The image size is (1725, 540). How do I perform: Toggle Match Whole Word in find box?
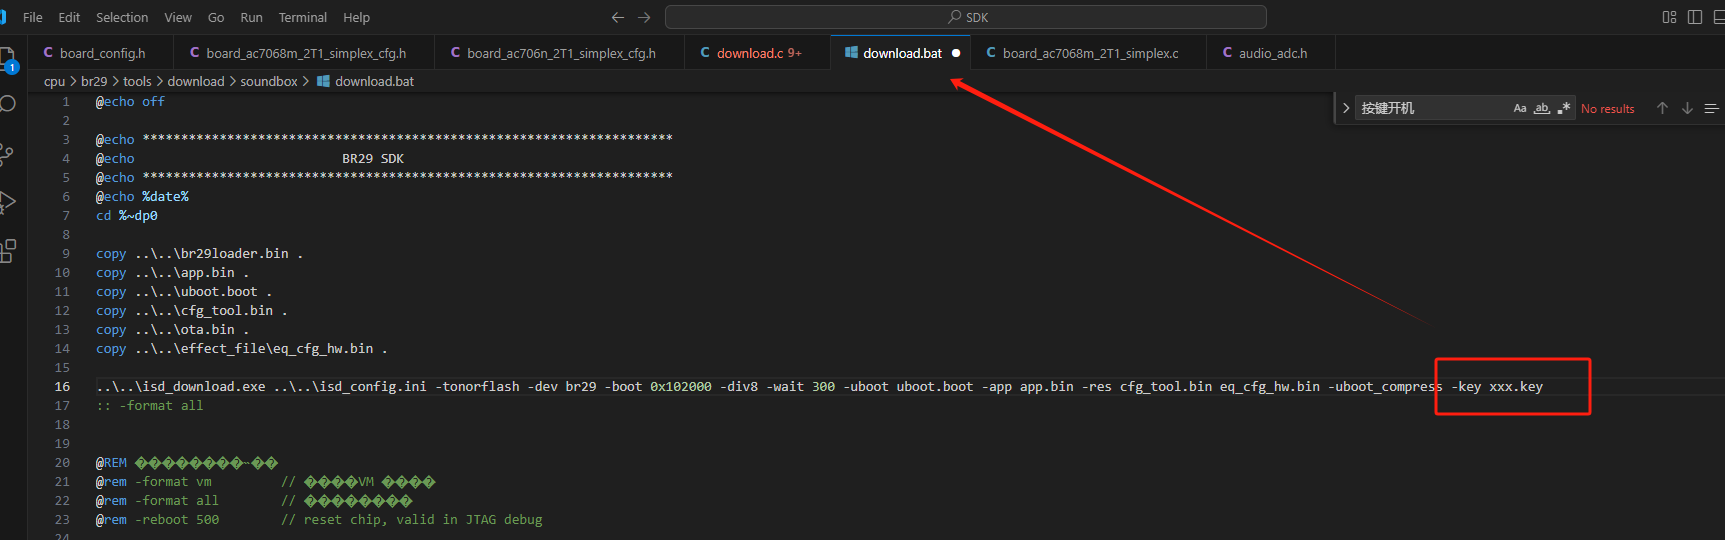point(1542,108)
